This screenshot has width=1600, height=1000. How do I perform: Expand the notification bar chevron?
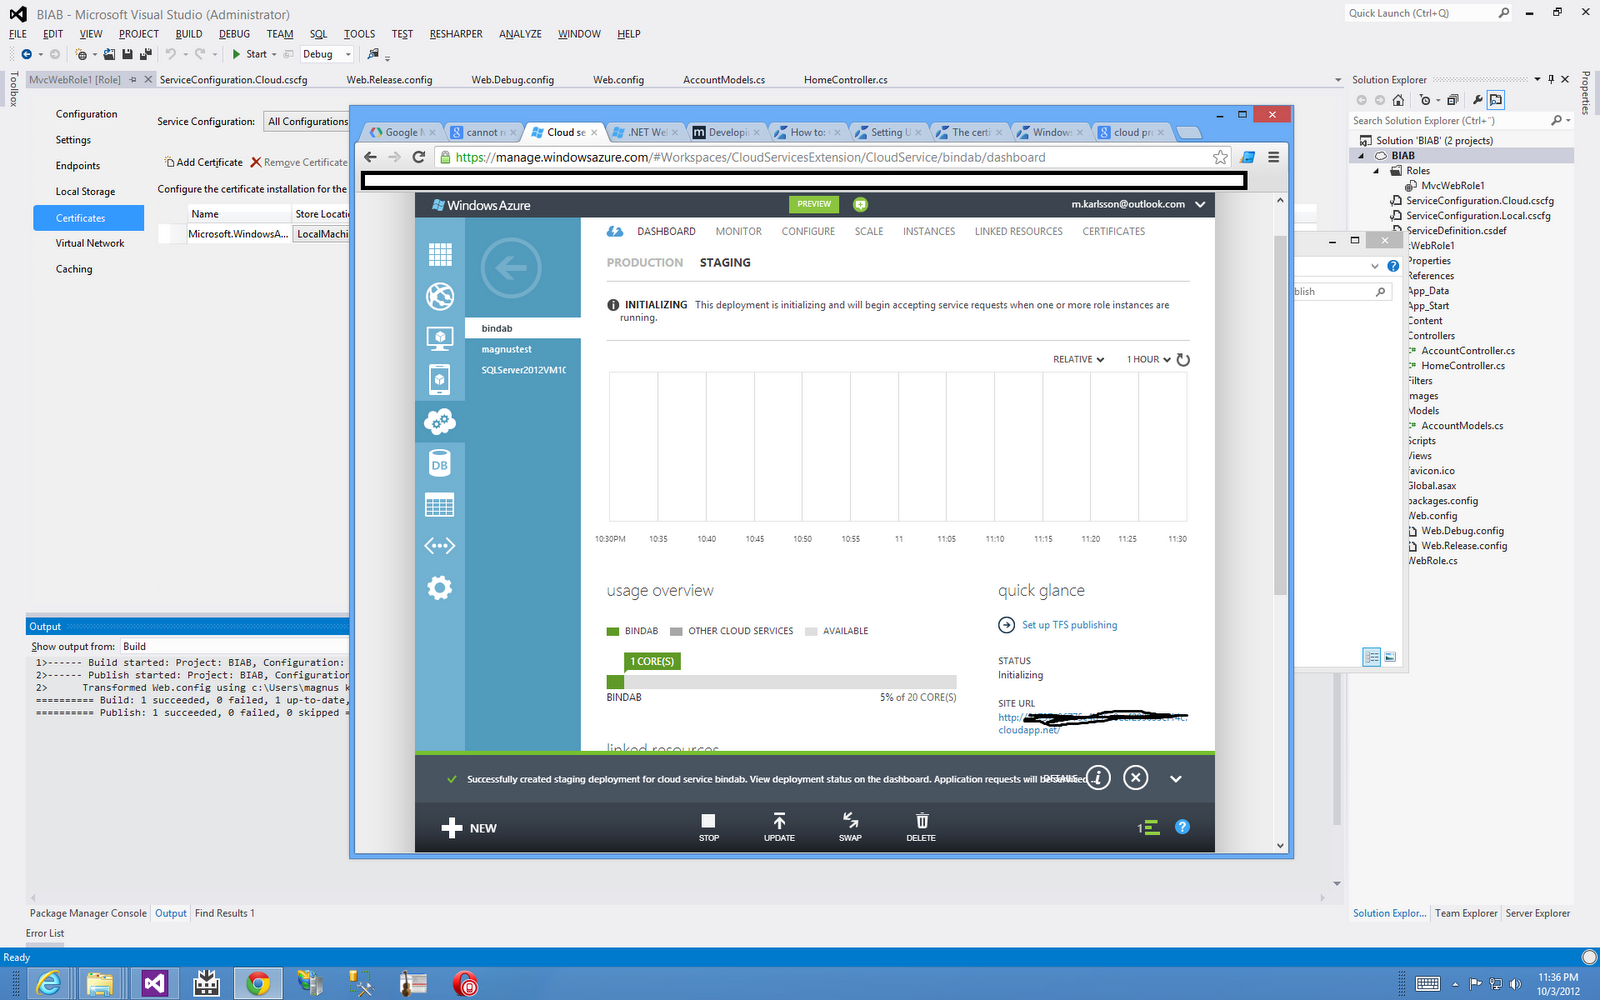(1176, 778)
